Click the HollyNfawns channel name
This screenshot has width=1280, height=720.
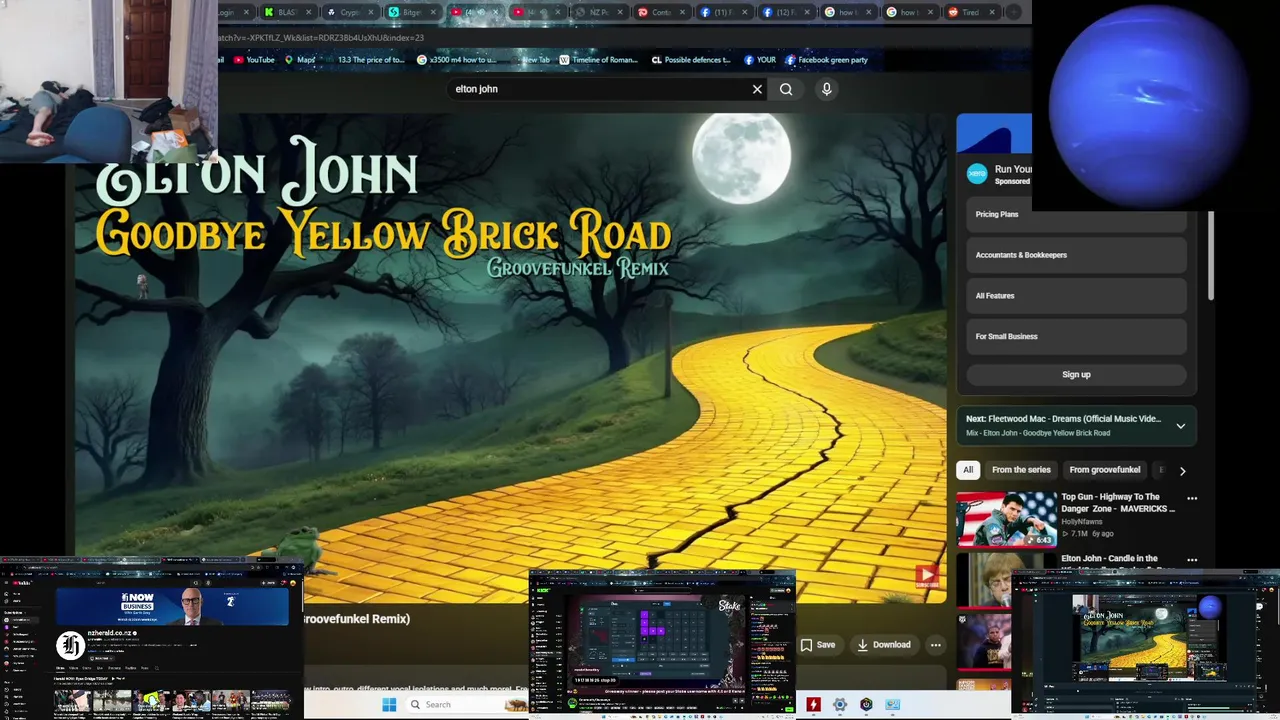(x=1081, y=522)
